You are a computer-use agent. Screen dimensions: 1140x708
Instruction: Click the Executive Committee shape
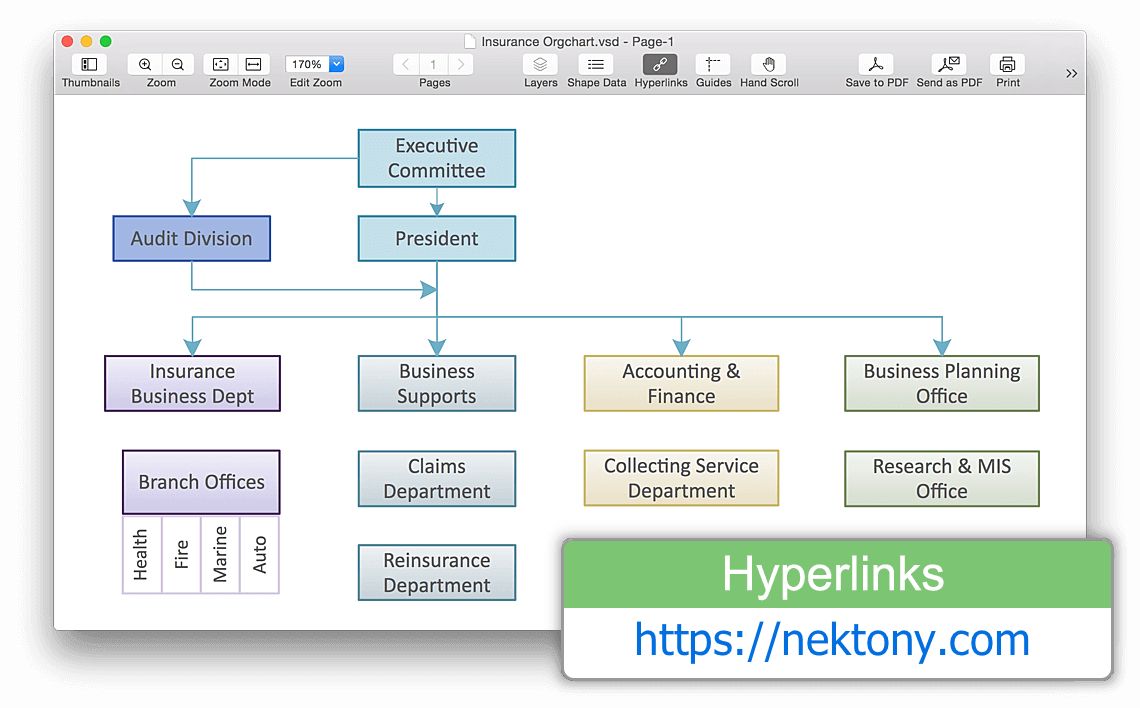coord(437,158)
